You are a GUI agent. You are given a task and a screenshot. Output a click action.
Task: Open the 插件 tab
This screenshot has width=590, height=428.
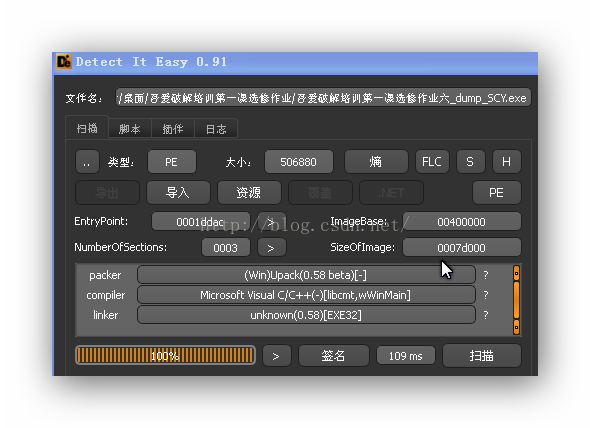(173, 129)
